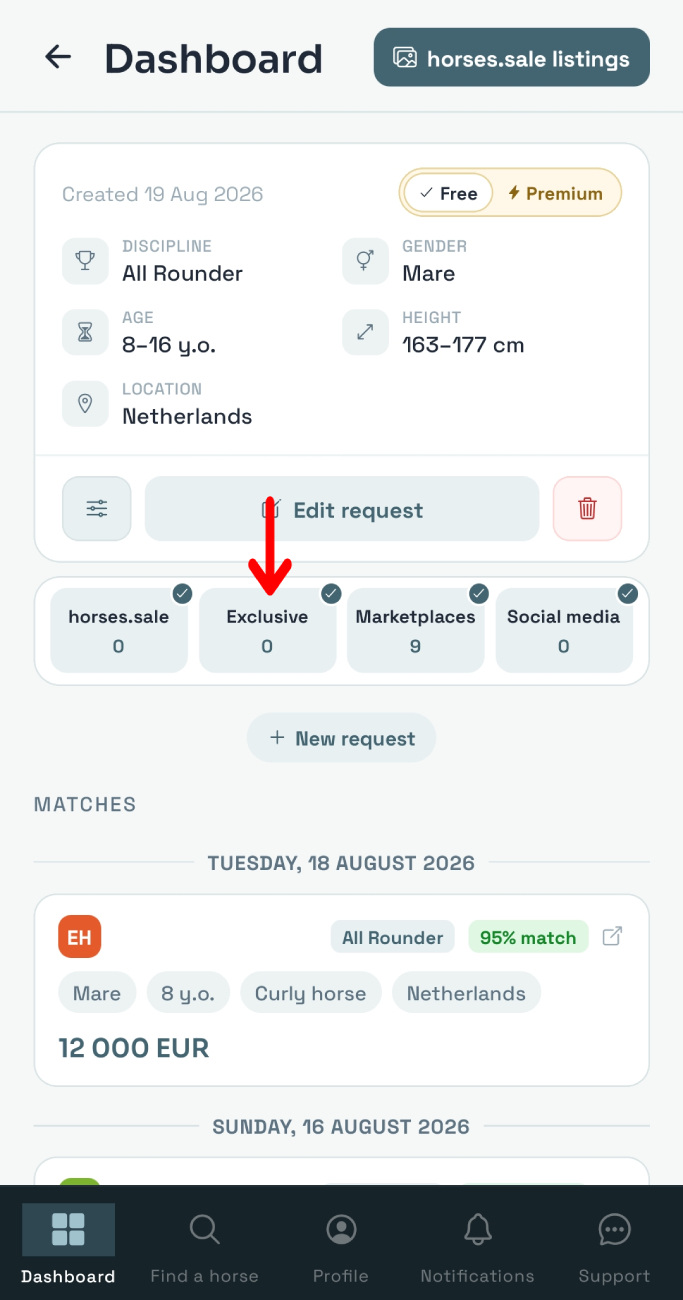Open horses.sale listings button
Image resolution: width=683 pixels, height=1300 pixels.
pos(512,57)
